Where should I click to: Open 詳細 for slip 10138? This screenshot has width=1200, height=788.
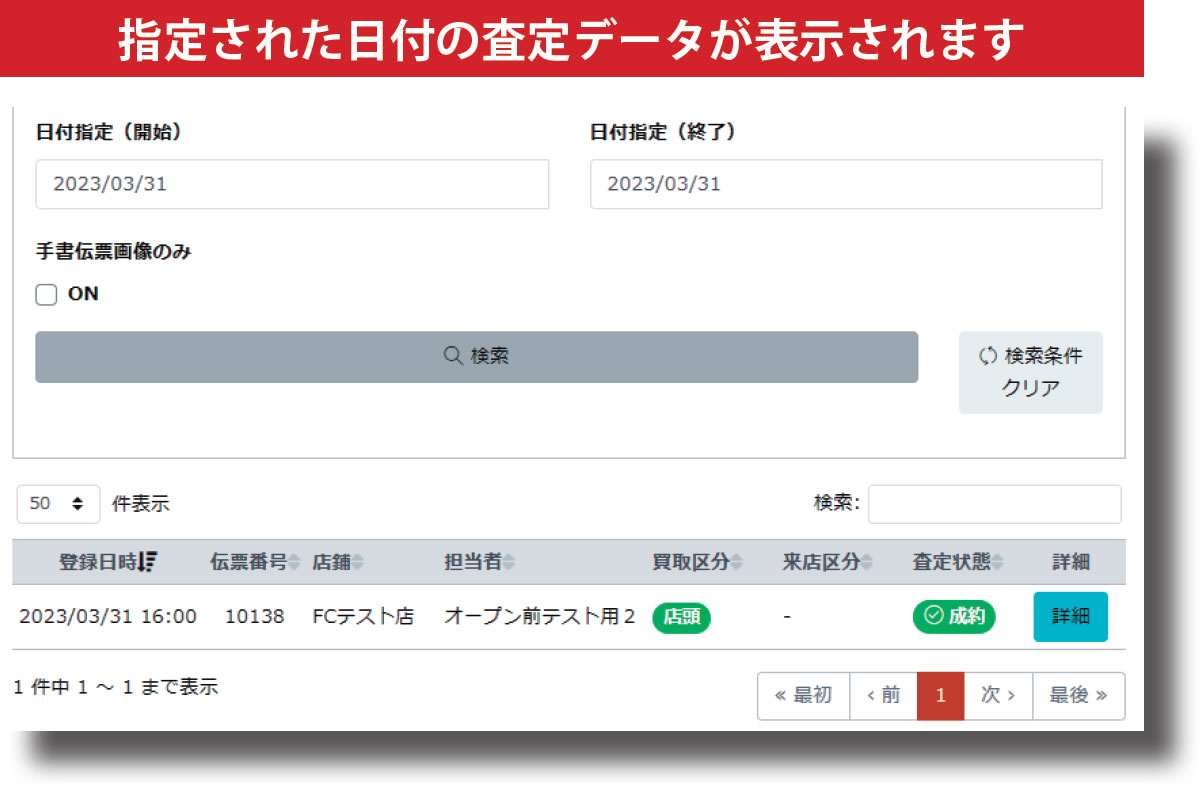pos(1070,617)
